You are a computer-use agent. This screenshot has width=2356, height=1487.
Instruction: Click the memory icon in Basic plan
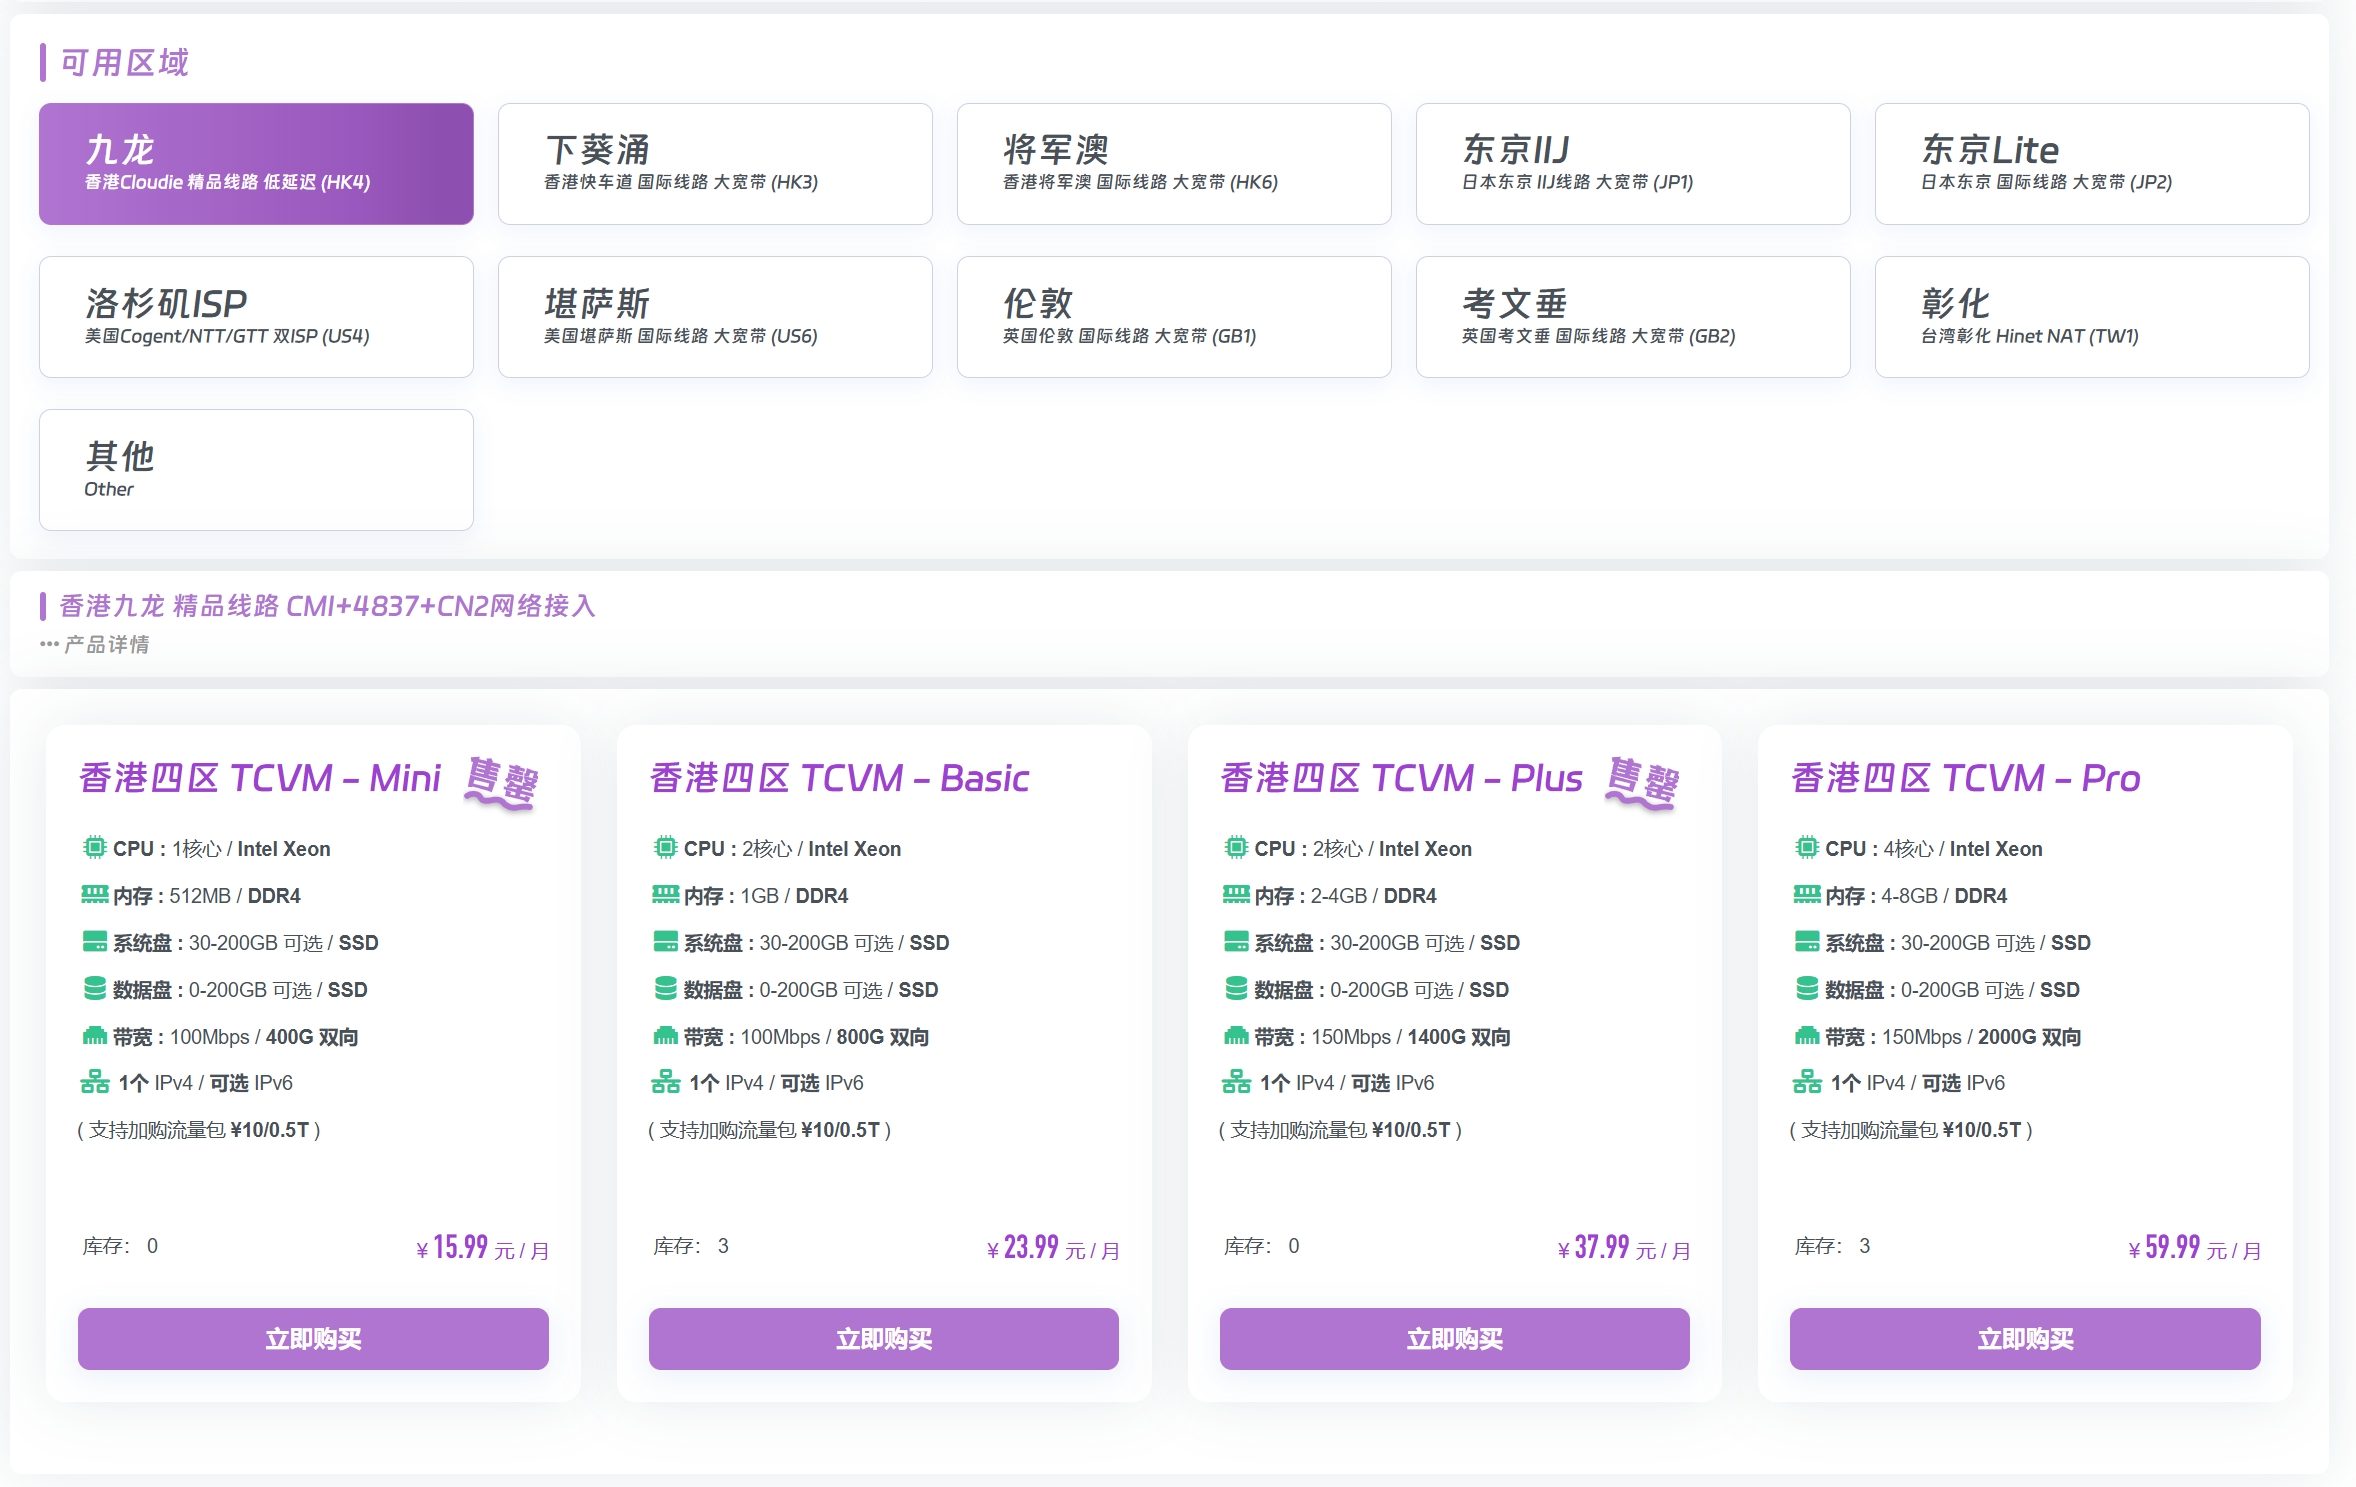665,894
